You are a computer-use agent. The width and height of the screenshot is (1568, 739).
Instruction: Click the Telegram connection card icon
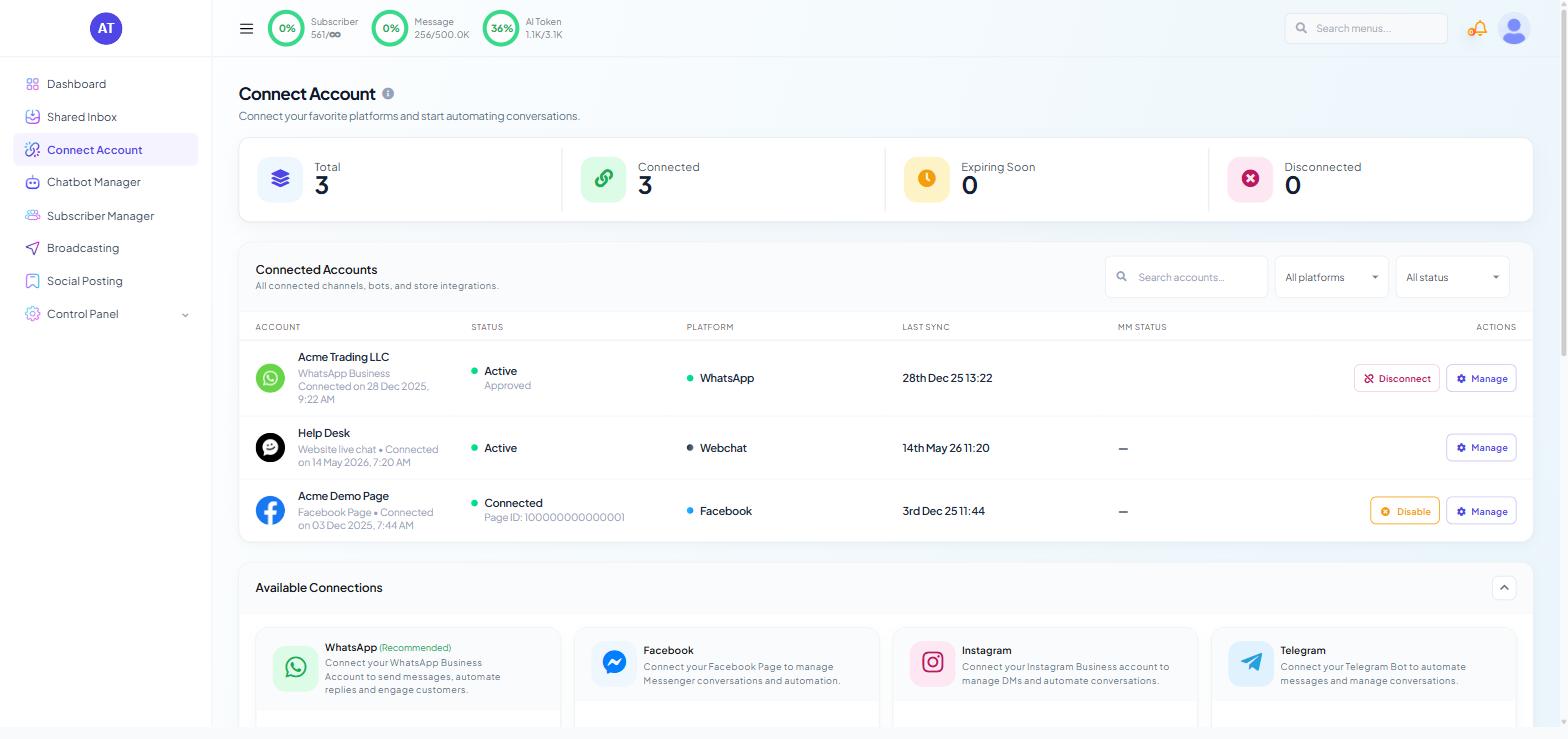coord(1251,663)
